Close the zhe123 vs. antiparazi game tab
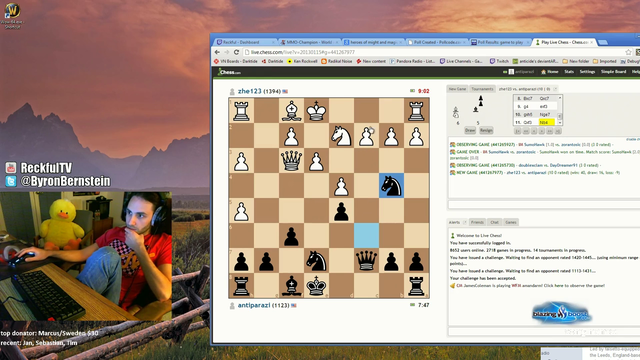Viewport: 640px width, 360px height. 555,89
